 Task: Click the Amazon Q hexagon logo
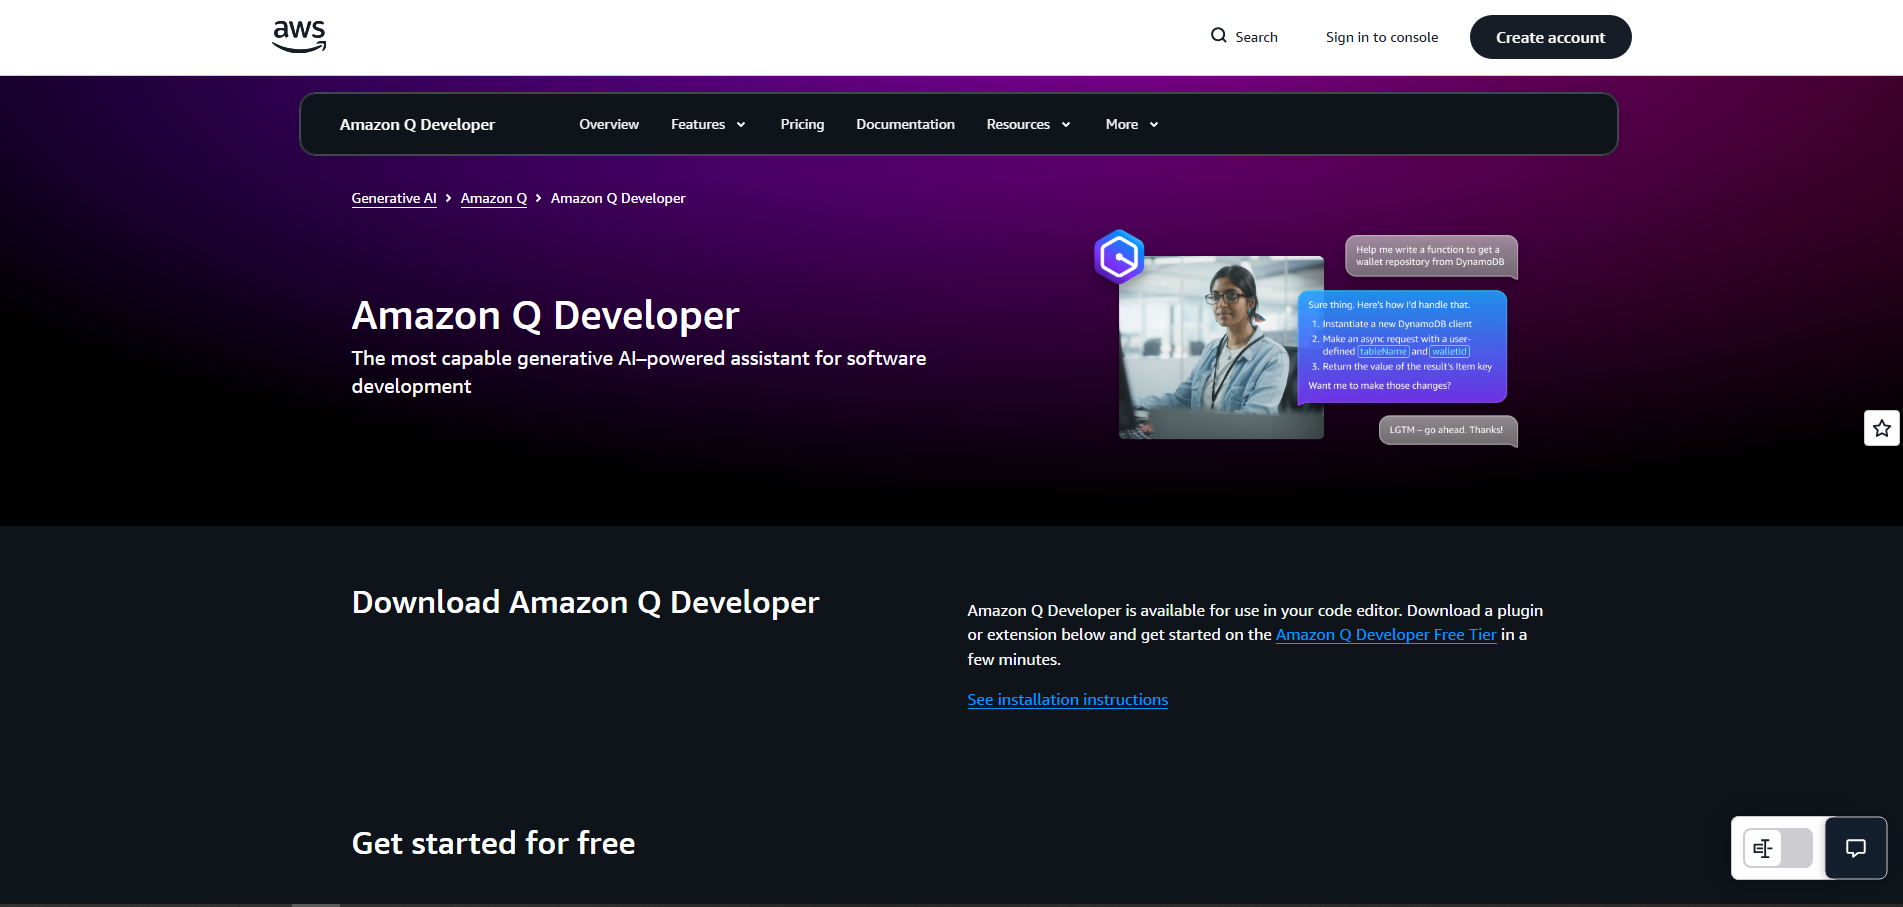(1119, 257)
